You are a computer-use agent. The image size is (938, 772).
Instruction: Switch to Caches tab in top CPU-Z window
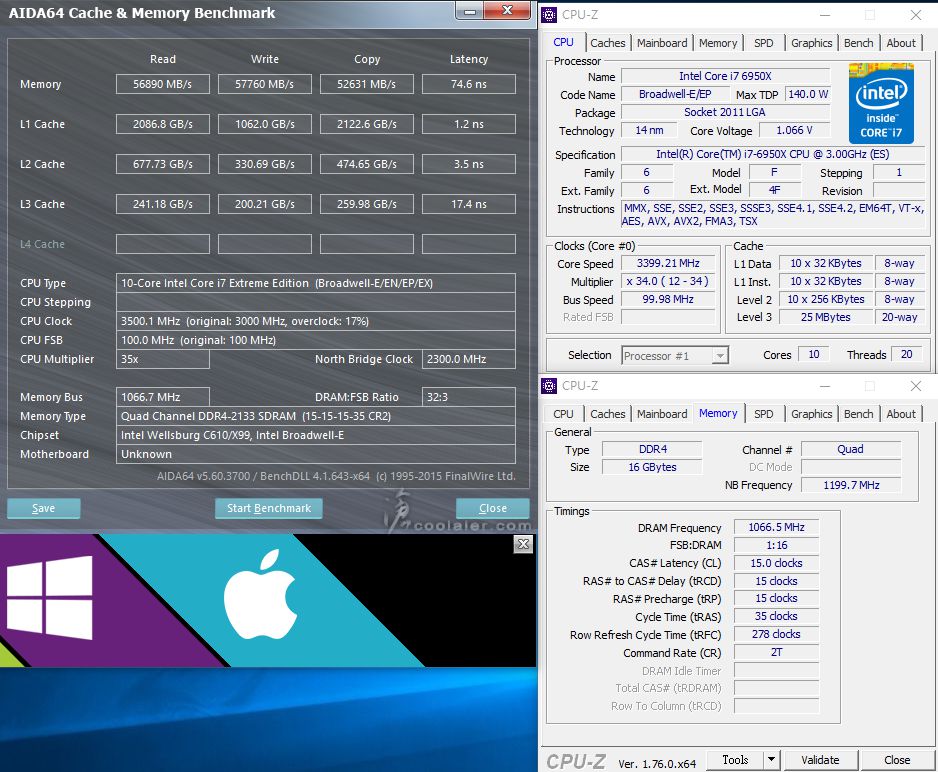pyautogui.click(x=607, y=43)
